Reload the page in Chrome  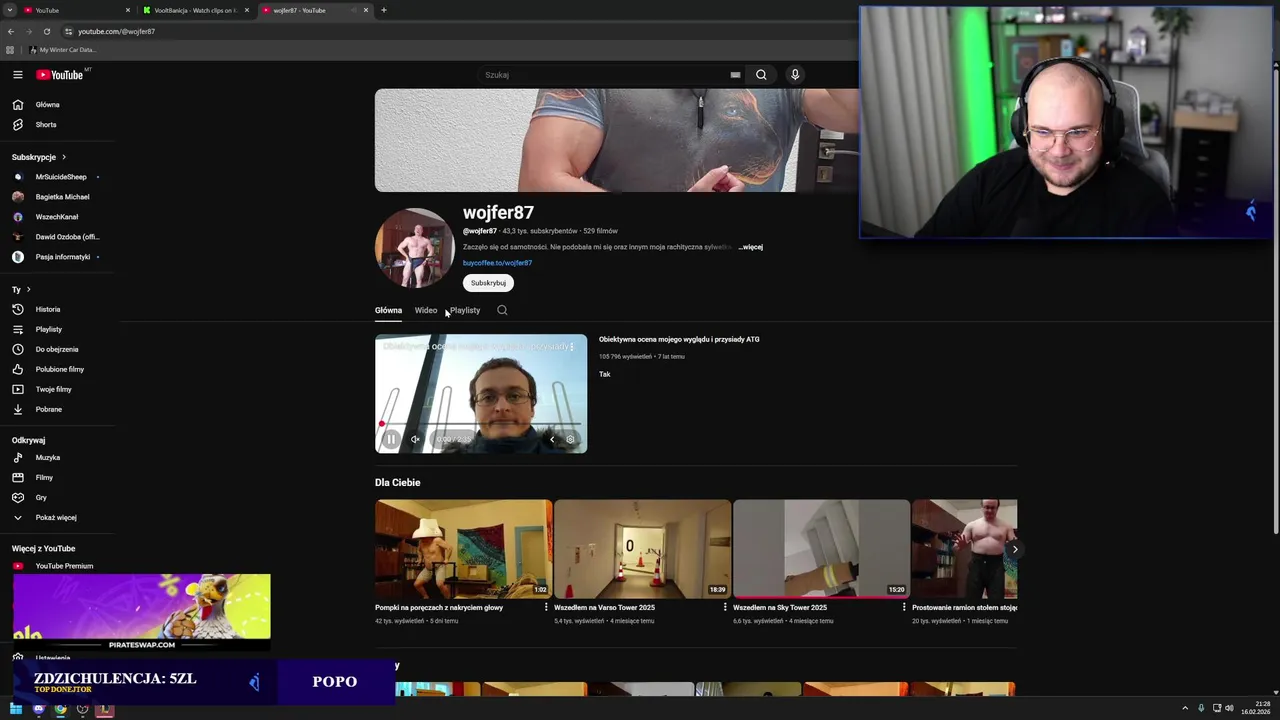pos(46,31)
